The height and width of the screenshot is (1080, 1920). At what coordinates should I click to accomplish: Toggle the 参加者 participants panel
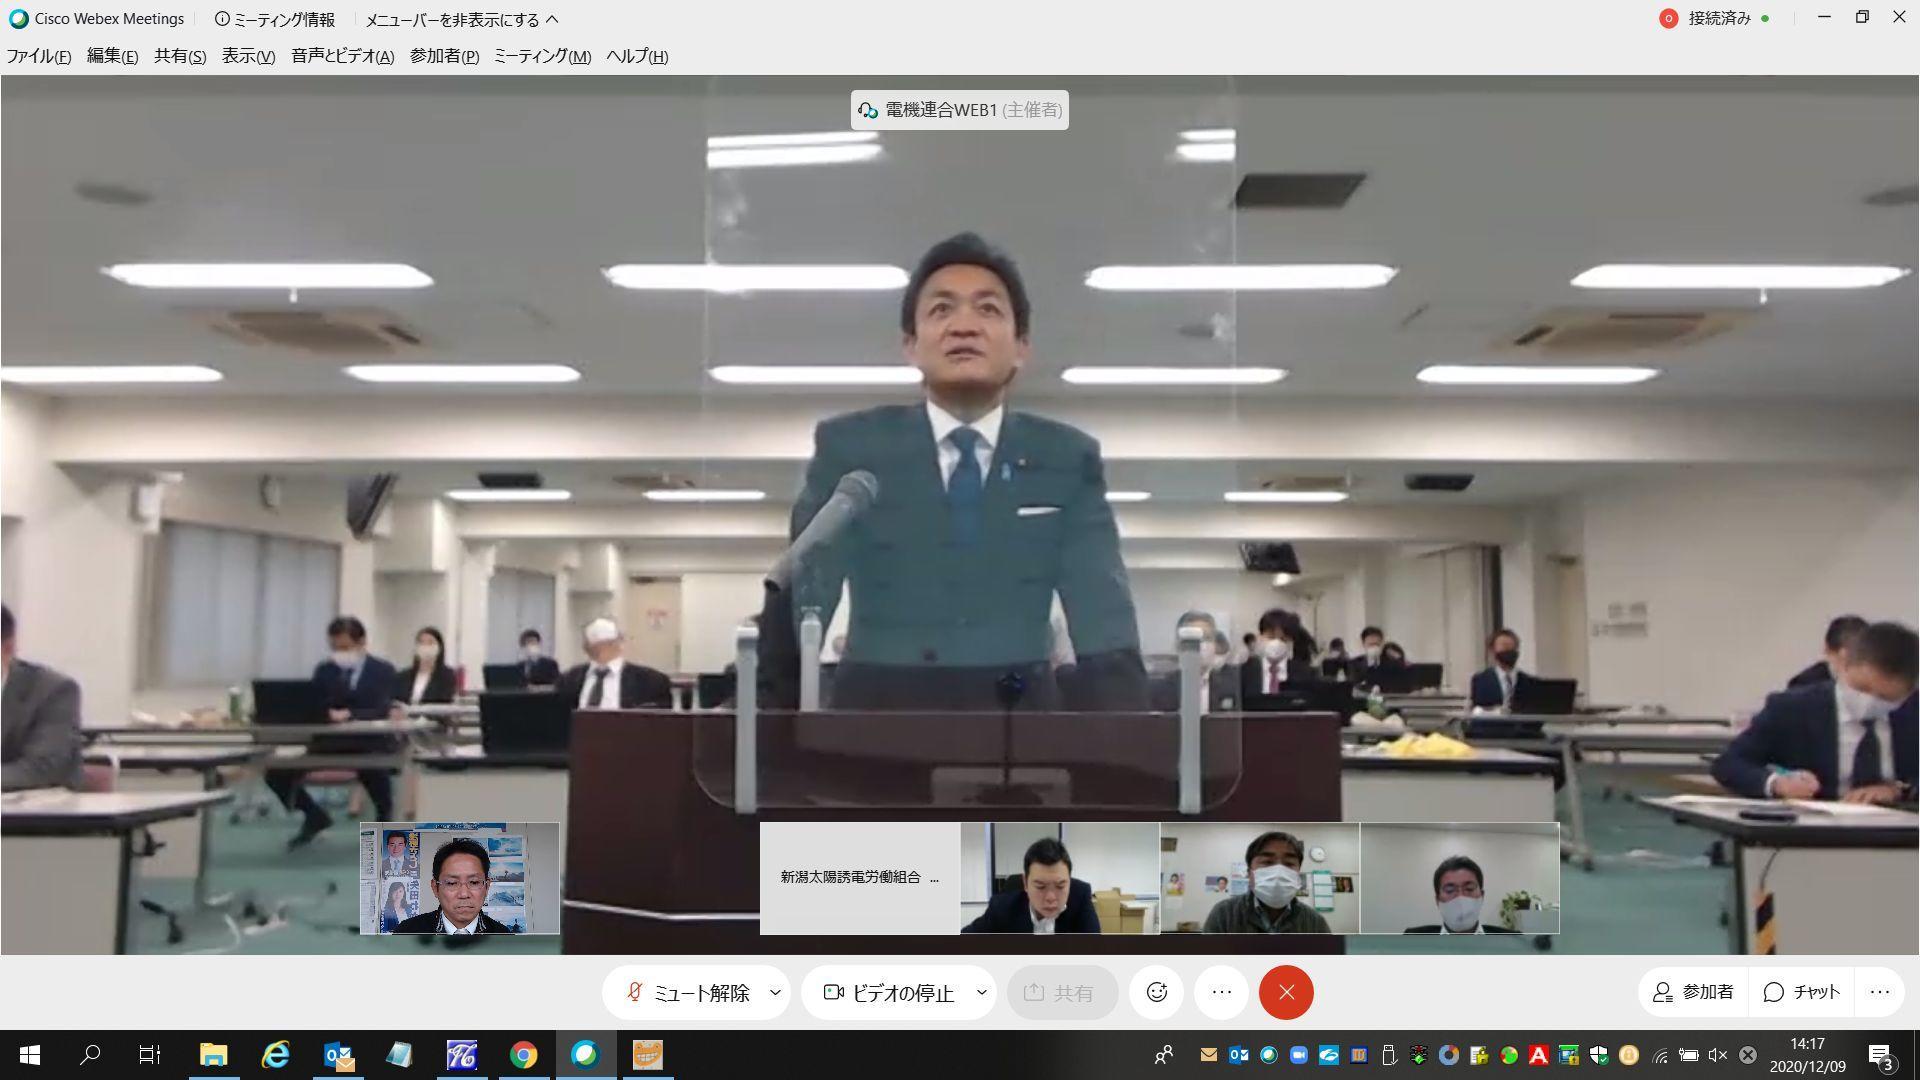(1694, 992)
